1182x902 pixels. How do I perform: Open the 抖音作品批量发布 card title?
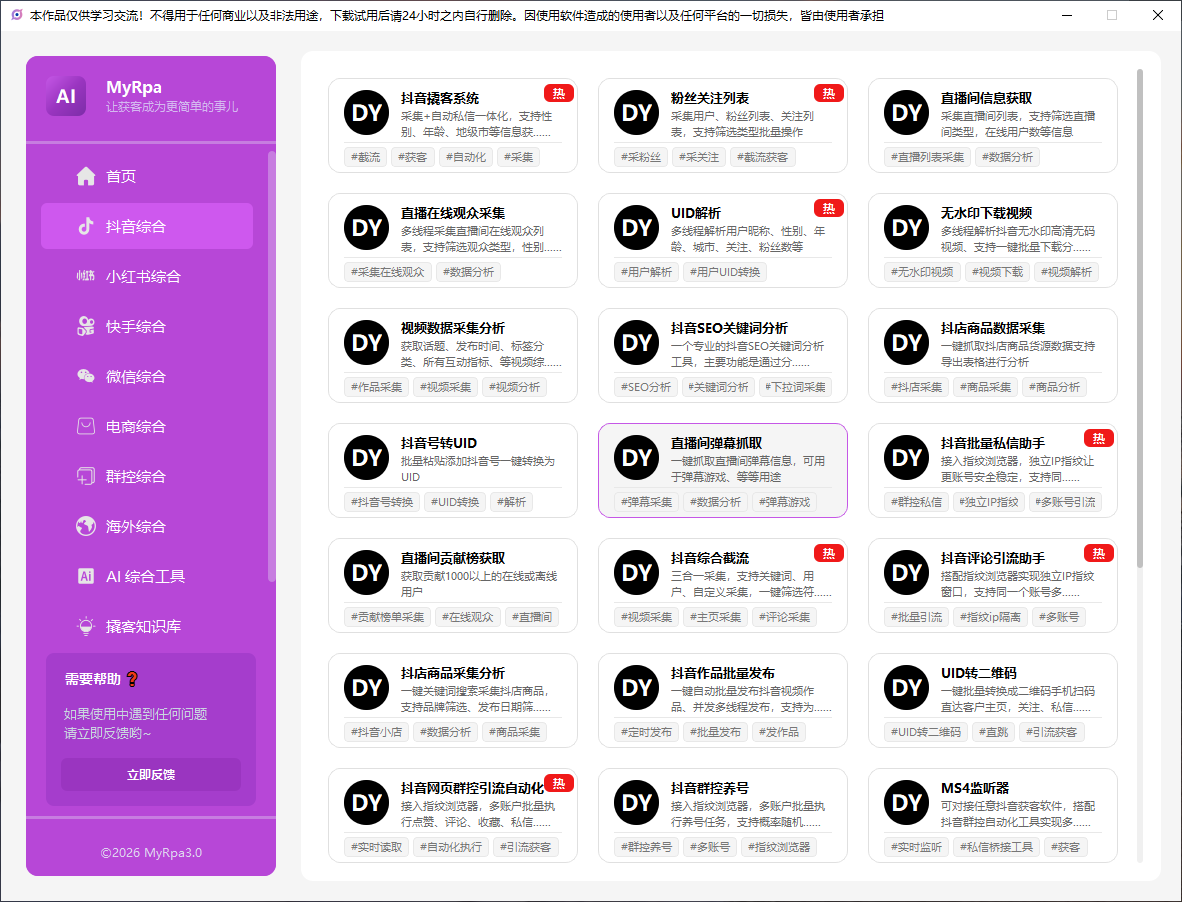[723, 673]
